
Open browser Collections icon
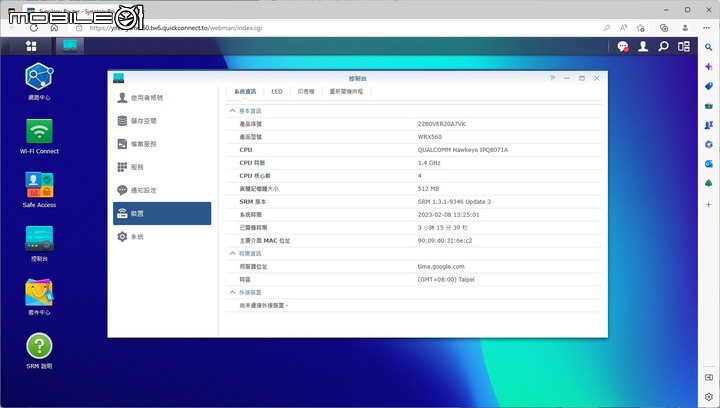pyautogui.click(x=664, y=28)
